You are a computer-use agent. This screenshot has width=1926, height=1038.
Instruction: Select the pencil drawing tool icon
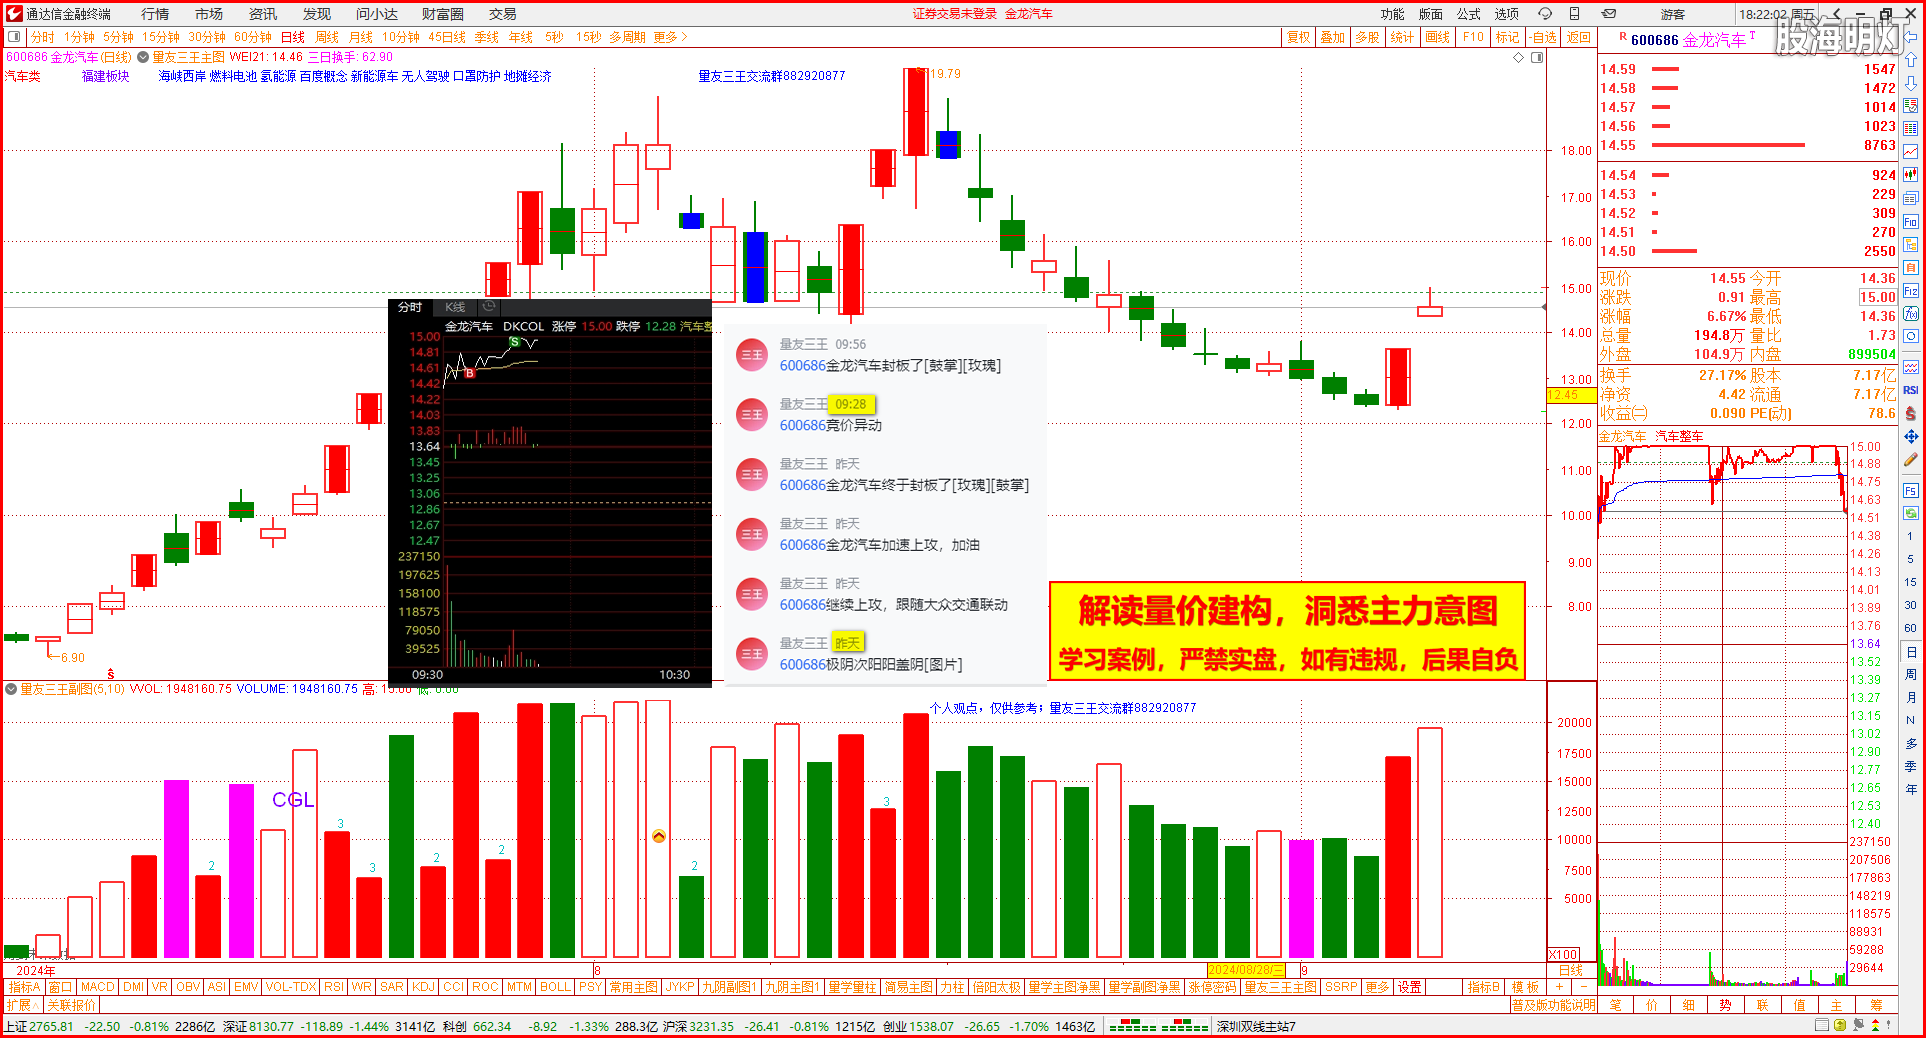1911,460
